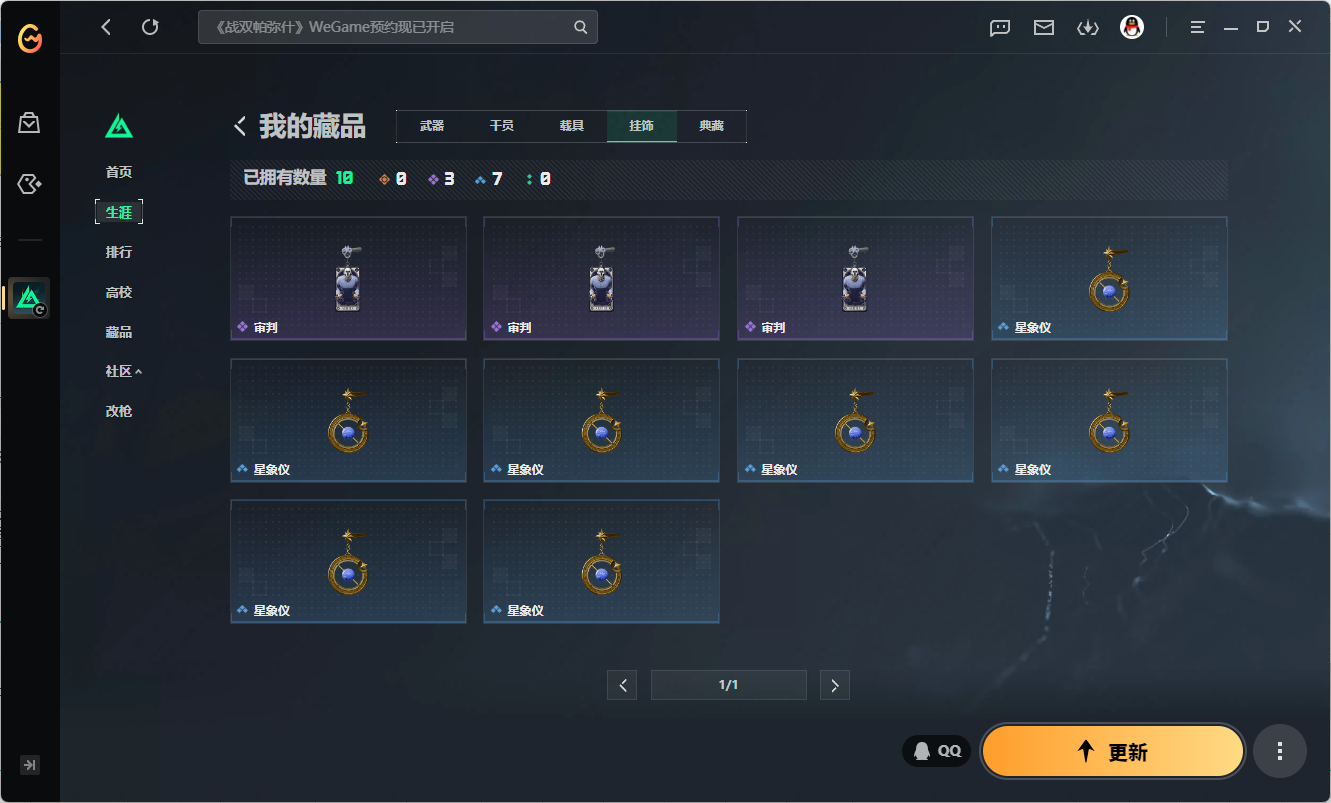This screenshot has width=1331, height=803.
Task: Go to 首页 in the game menu
Action: click(119, 172)
